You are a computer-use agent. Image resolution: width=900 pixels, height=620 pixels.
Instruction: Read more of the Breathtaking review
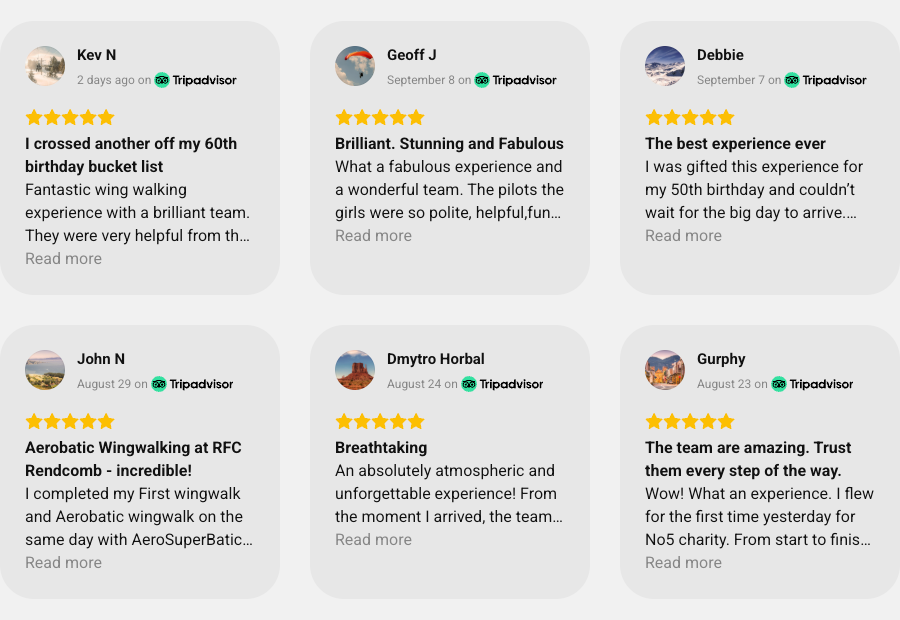coord(373,540)
